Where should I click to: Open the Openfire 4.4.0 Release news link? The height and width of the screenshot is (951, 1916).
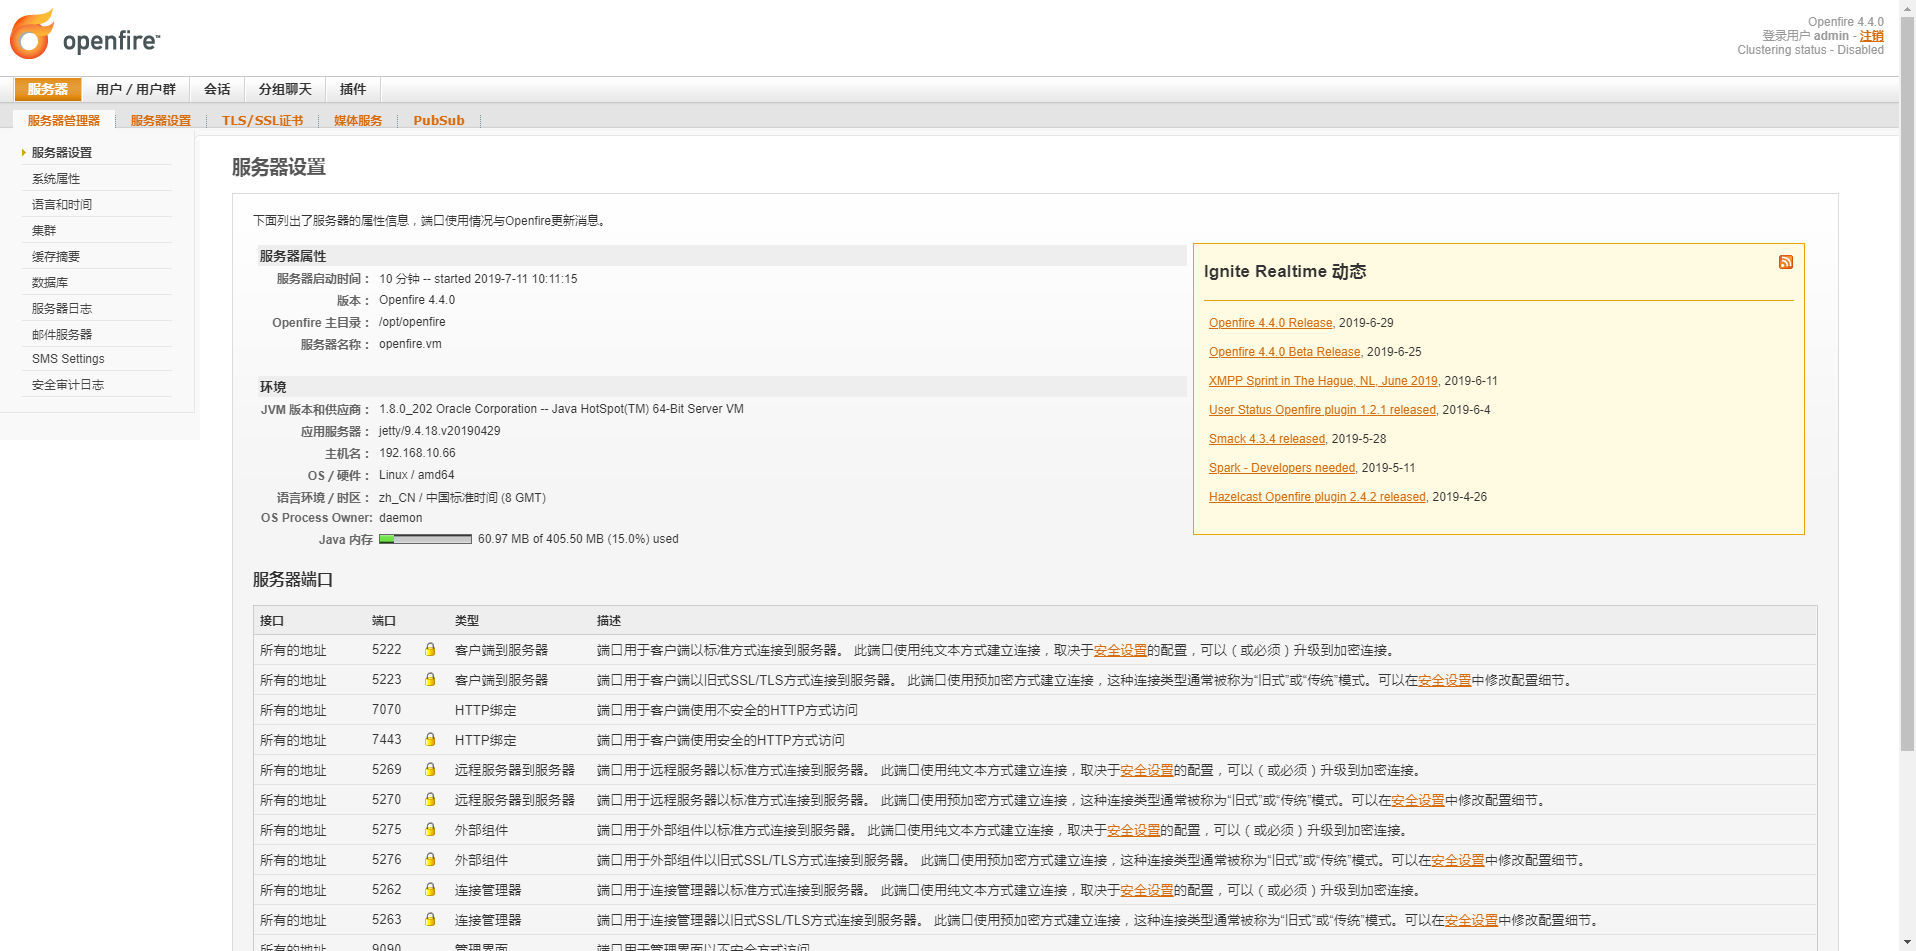click(1270, 323)
